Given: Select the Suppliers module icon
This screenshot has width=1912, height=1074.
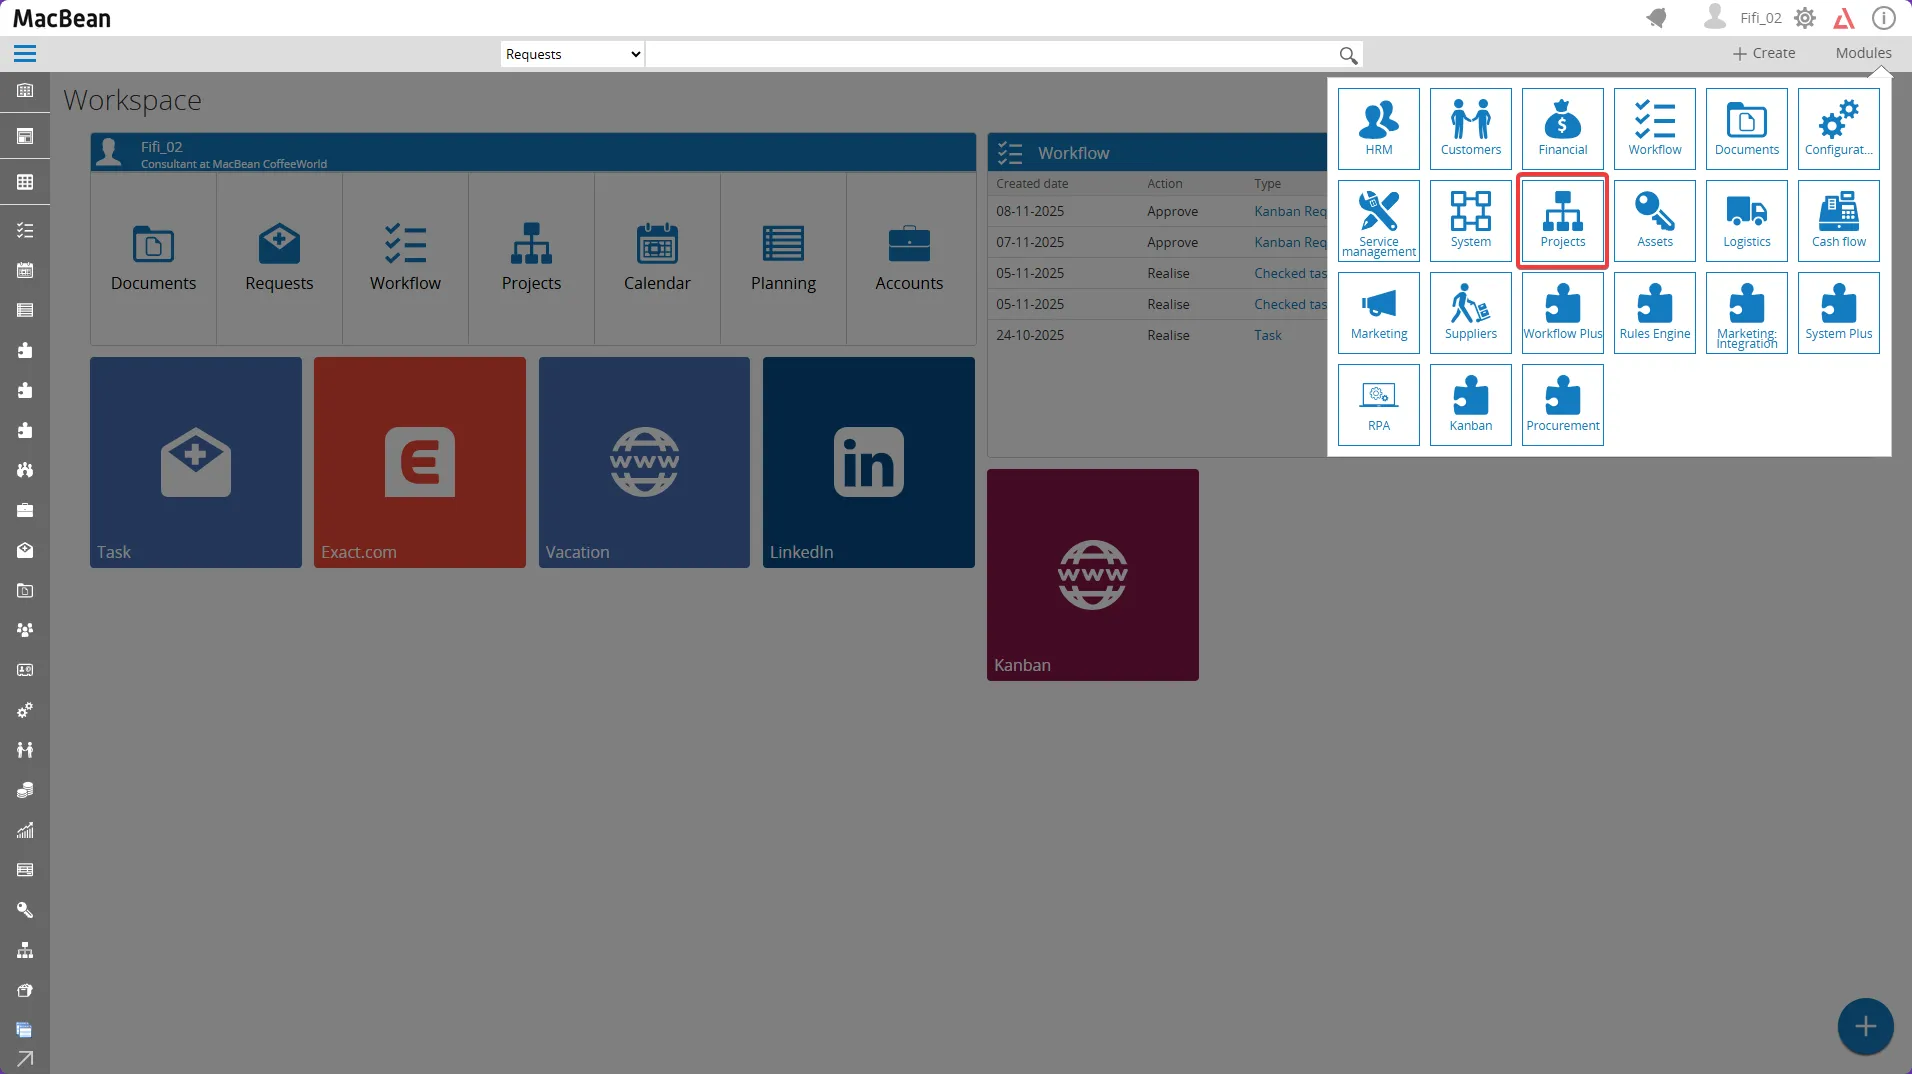Looking at the screenshot, I should [x=1470, y=313].
